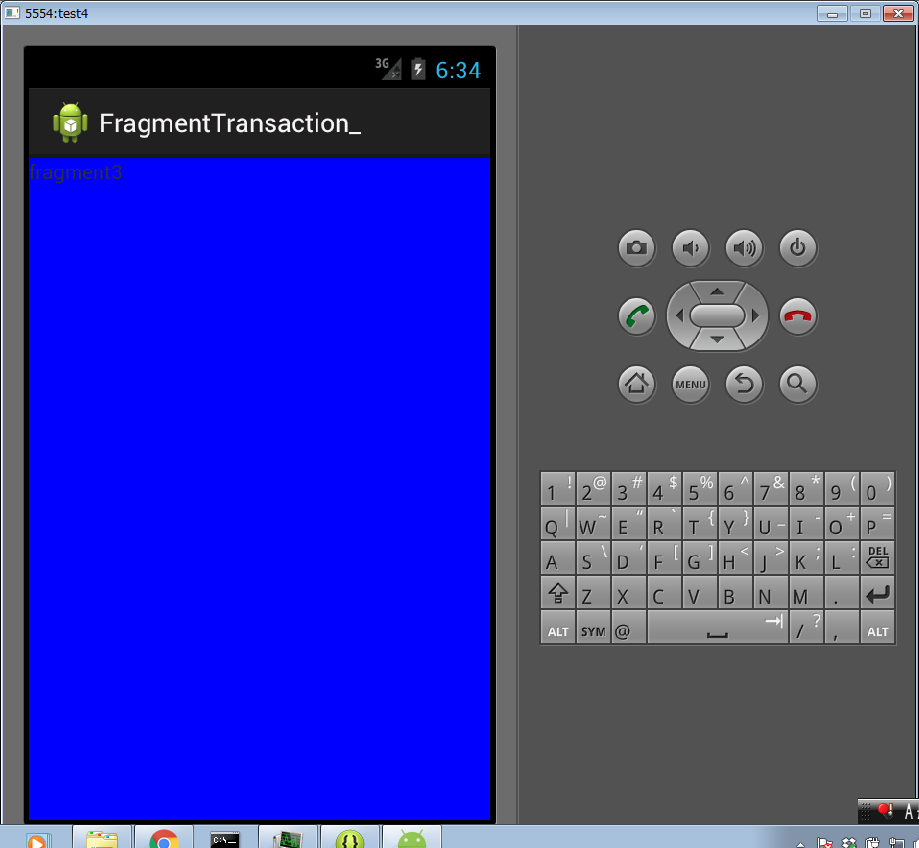Click the Q key
The height and width of the screenshot is (848, 919).
coord(558,523)
